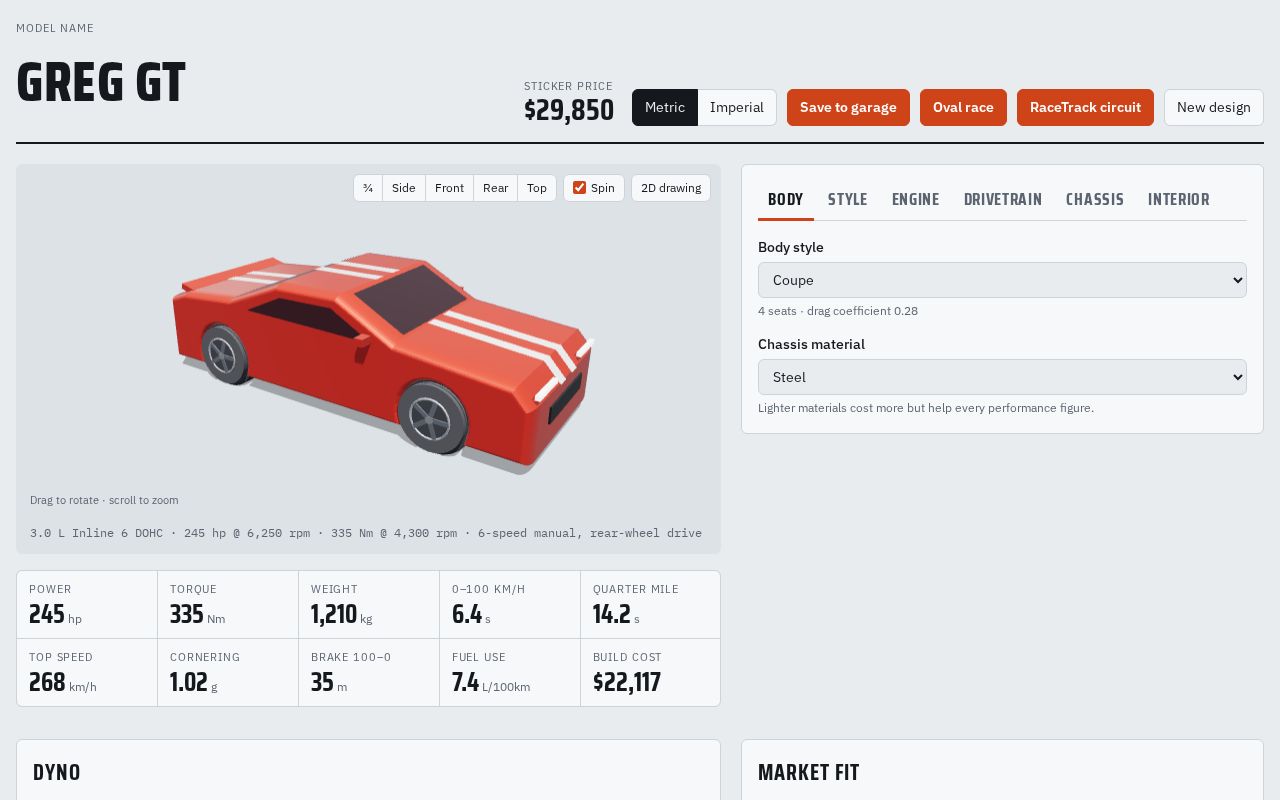Click the Save to garage button
Viewport: 1280px width, 800px height.
(848, 108)
